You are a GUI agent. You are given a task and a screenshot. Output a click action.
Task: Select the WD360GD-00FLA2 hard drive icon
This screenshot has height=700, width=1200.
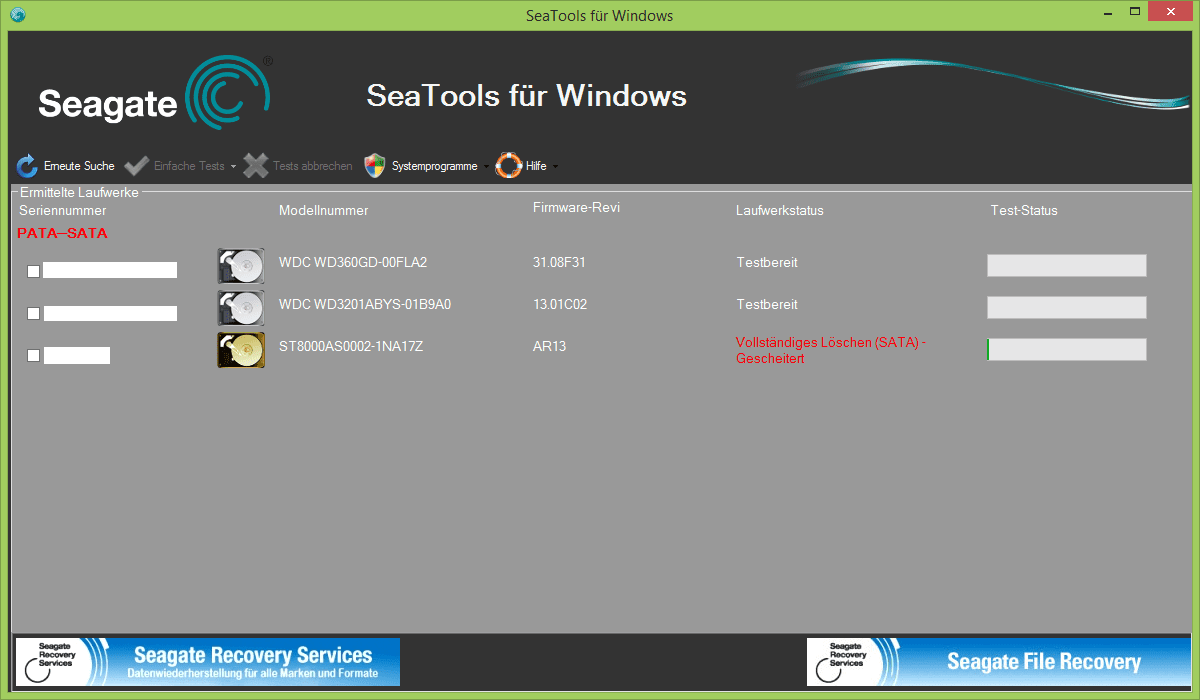[x=241, y=266]
